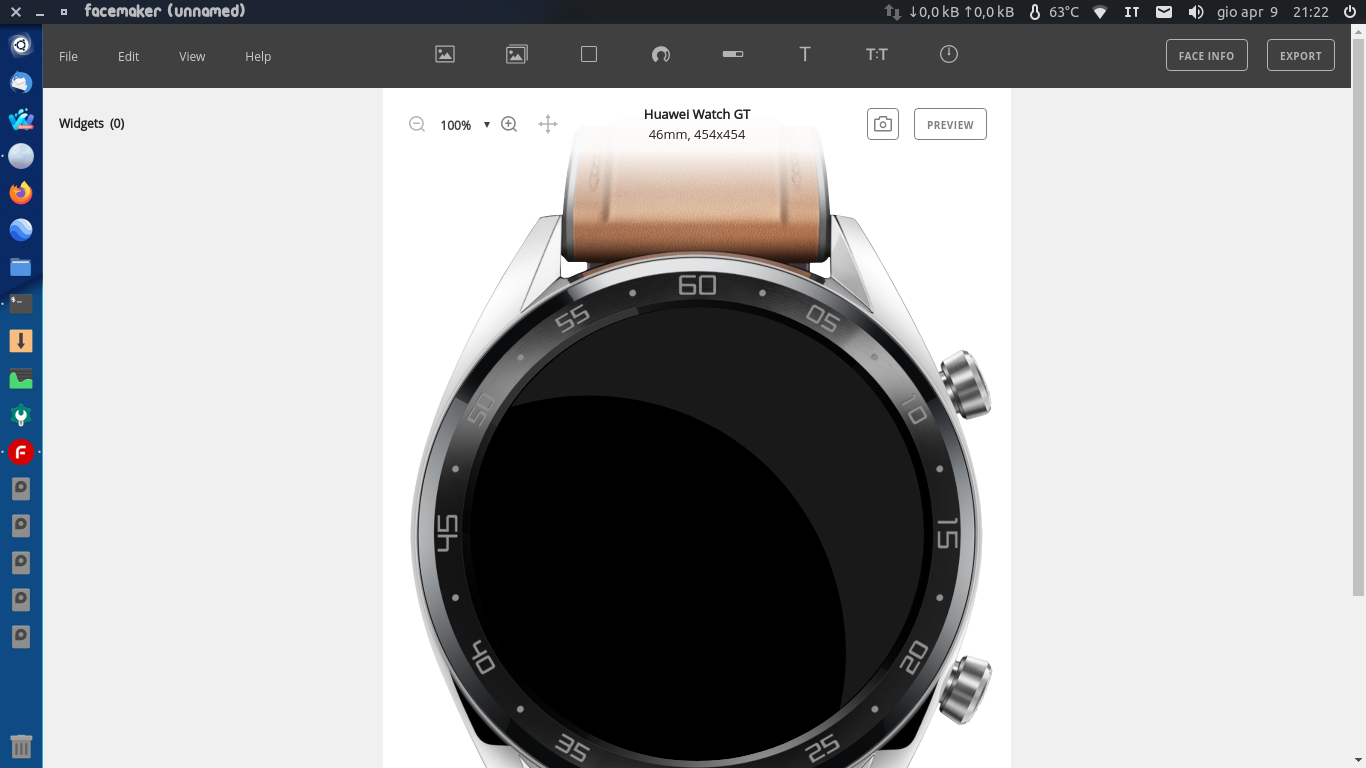Open the volume control in system tray

[x=1196, y=12]
